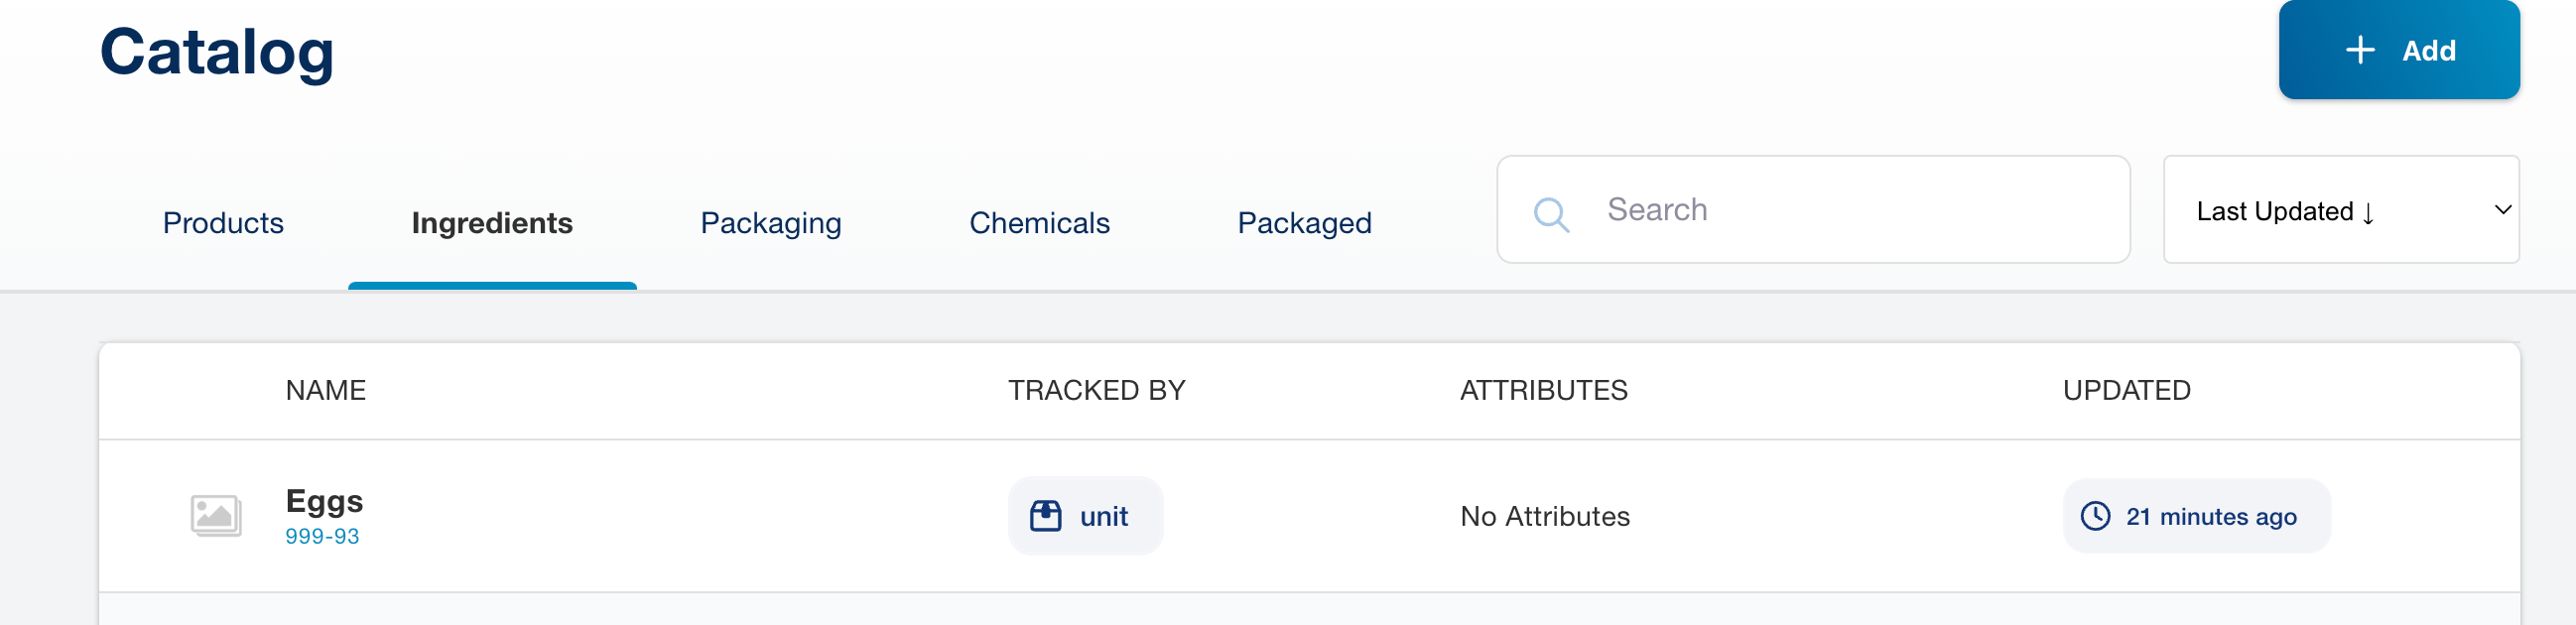Click the magnifying glass search icon
Viewport: 2576px width, 625px height.
click(1551, 214)
